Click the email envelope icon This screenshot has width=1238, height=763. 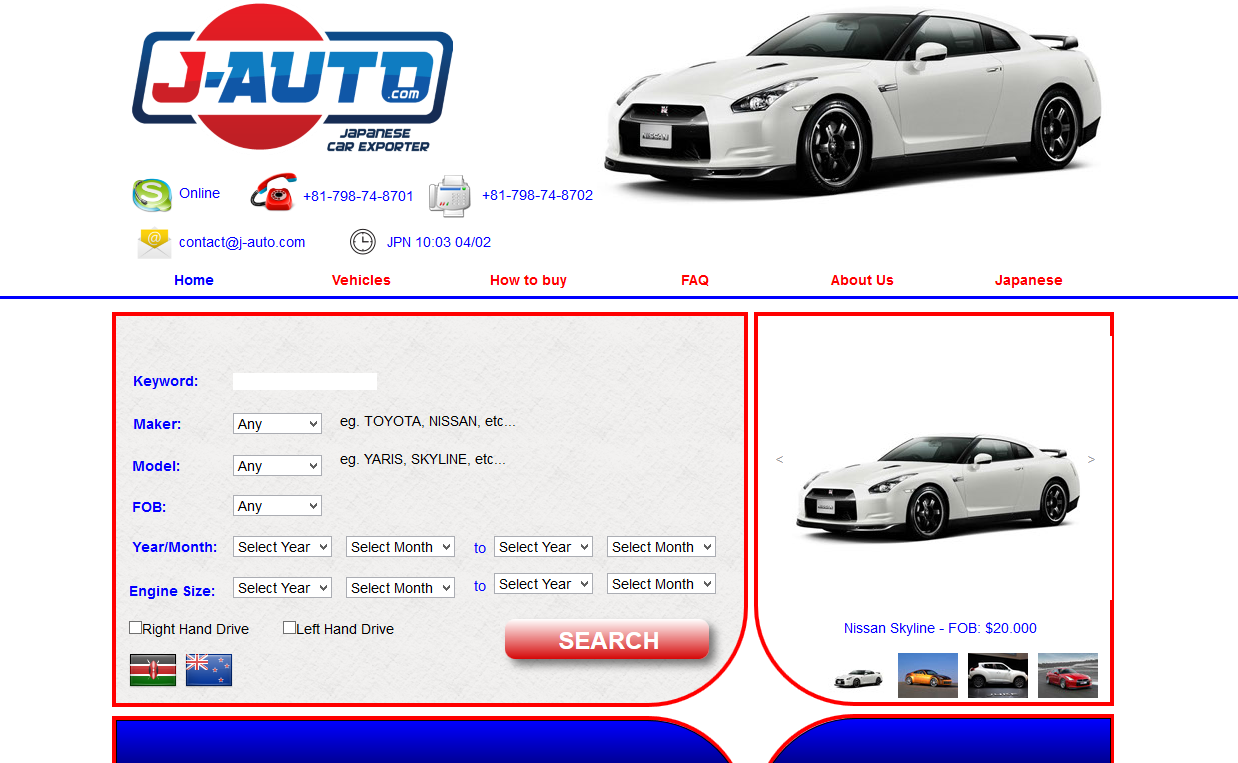(x=154, y=243)
